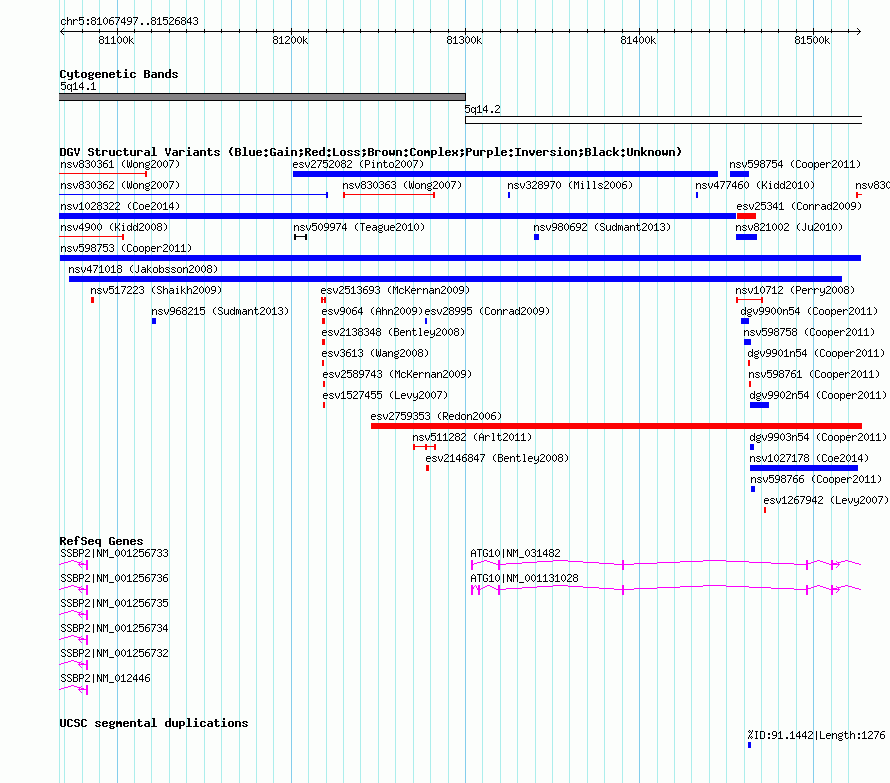Open variant nsv328970 (Mills2006)
Image resolution: width=890 pixels, height=783 pixels.
click(570, 185)
